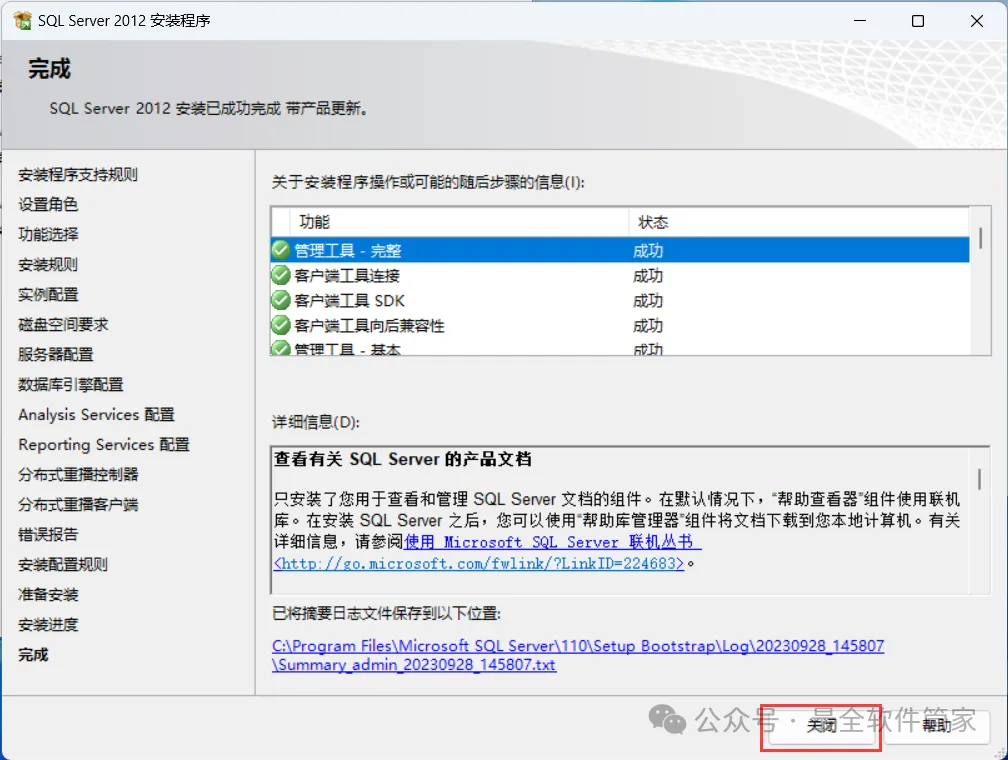Select 数据库引擎配置 step in sidebar

pyautogui.click(x=71, y=385)
